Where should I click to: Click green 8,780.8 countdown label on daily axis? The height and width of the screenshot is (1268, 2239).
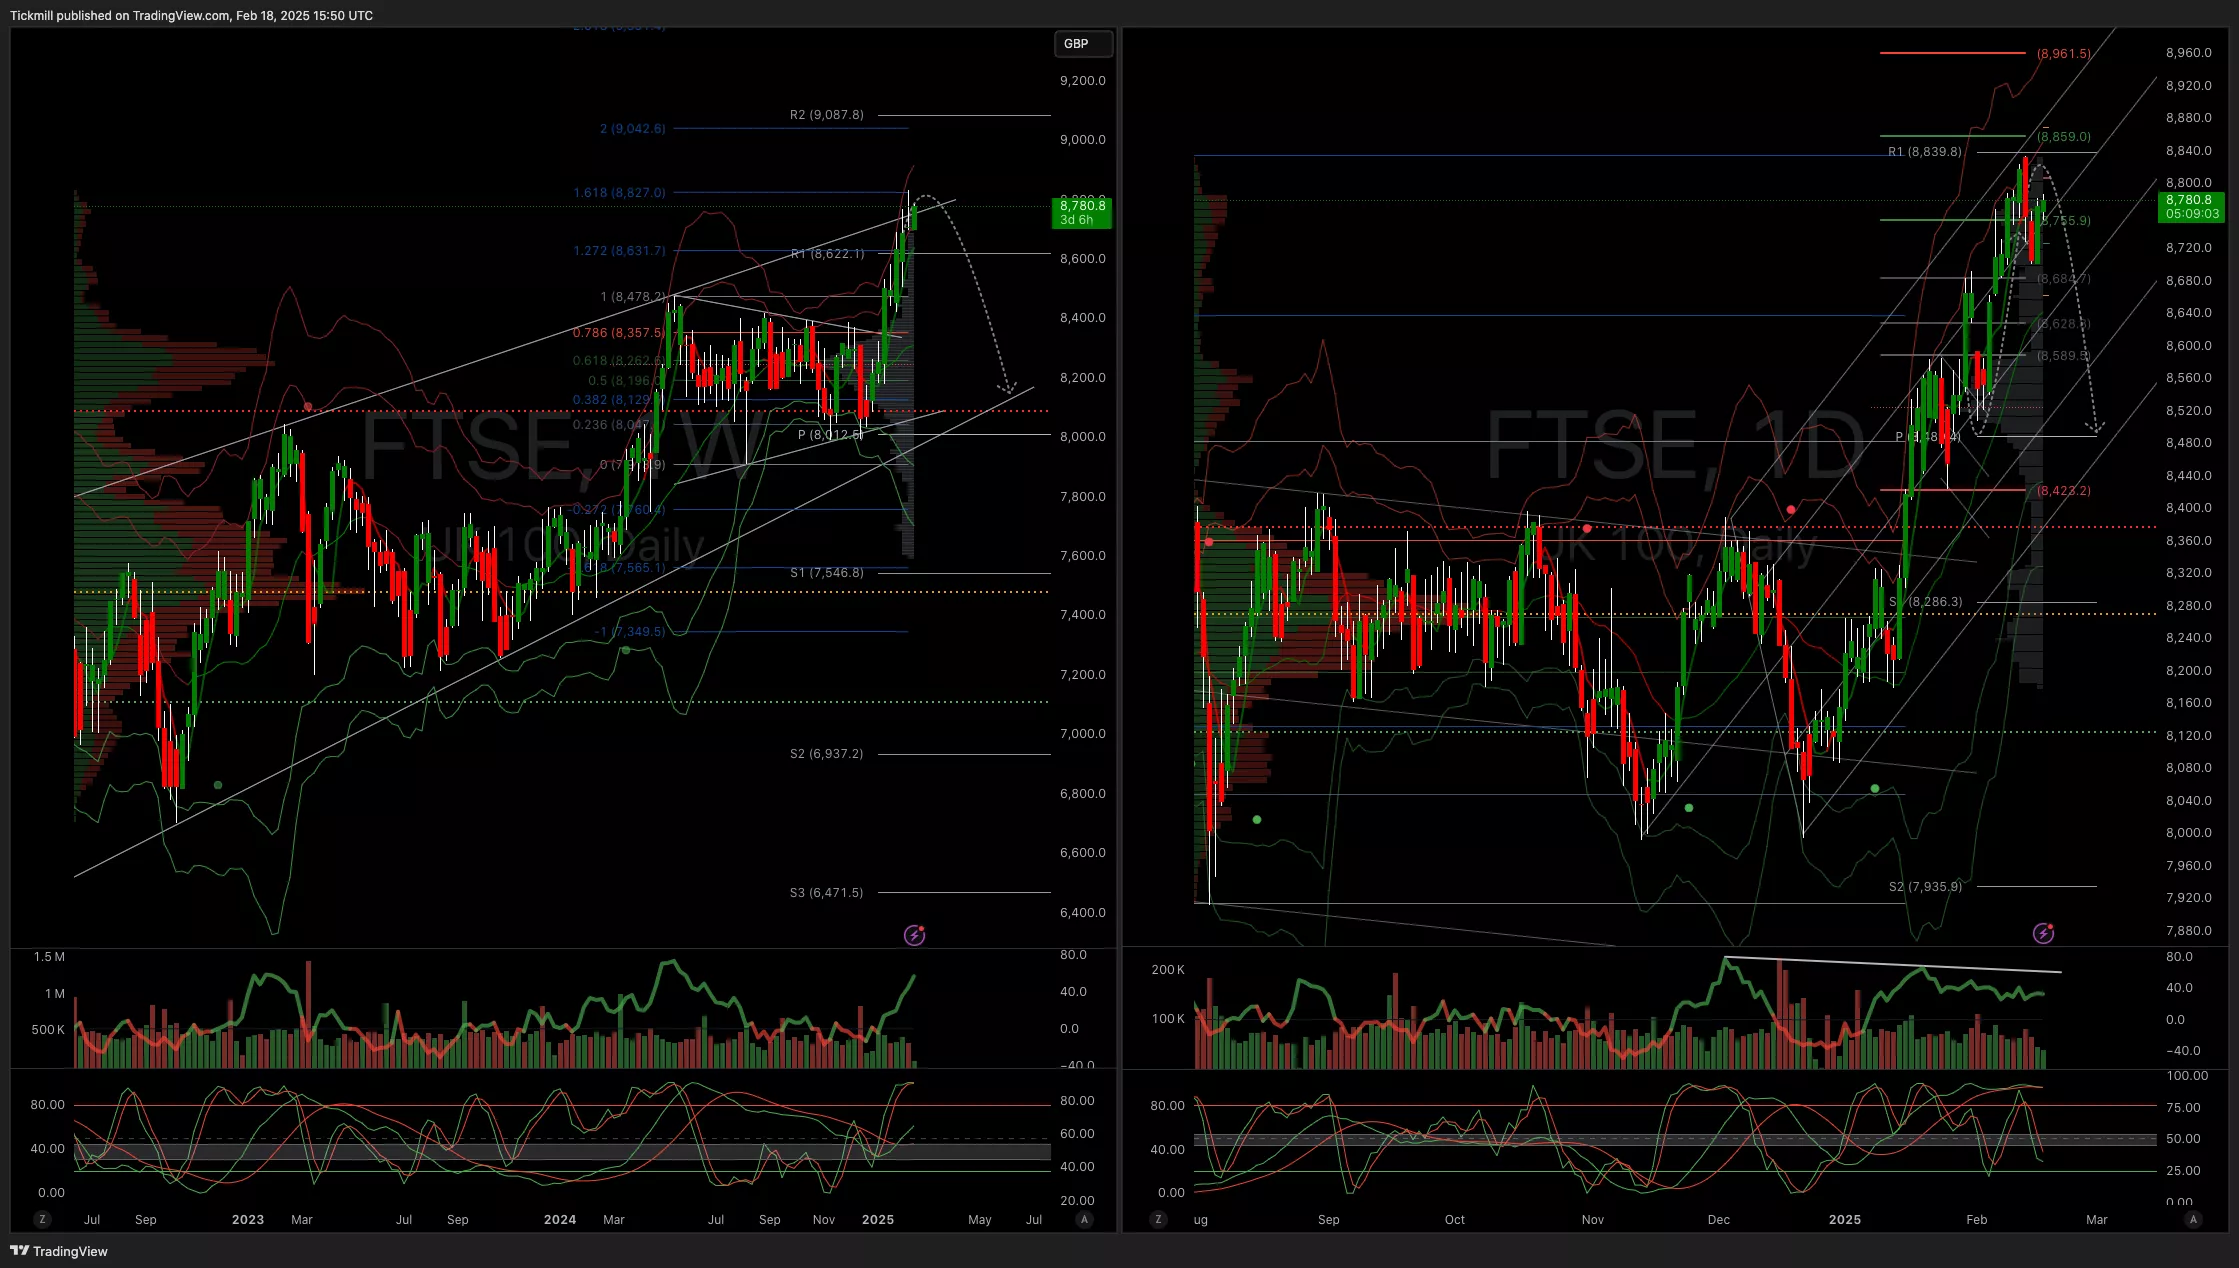(2191, 207)
